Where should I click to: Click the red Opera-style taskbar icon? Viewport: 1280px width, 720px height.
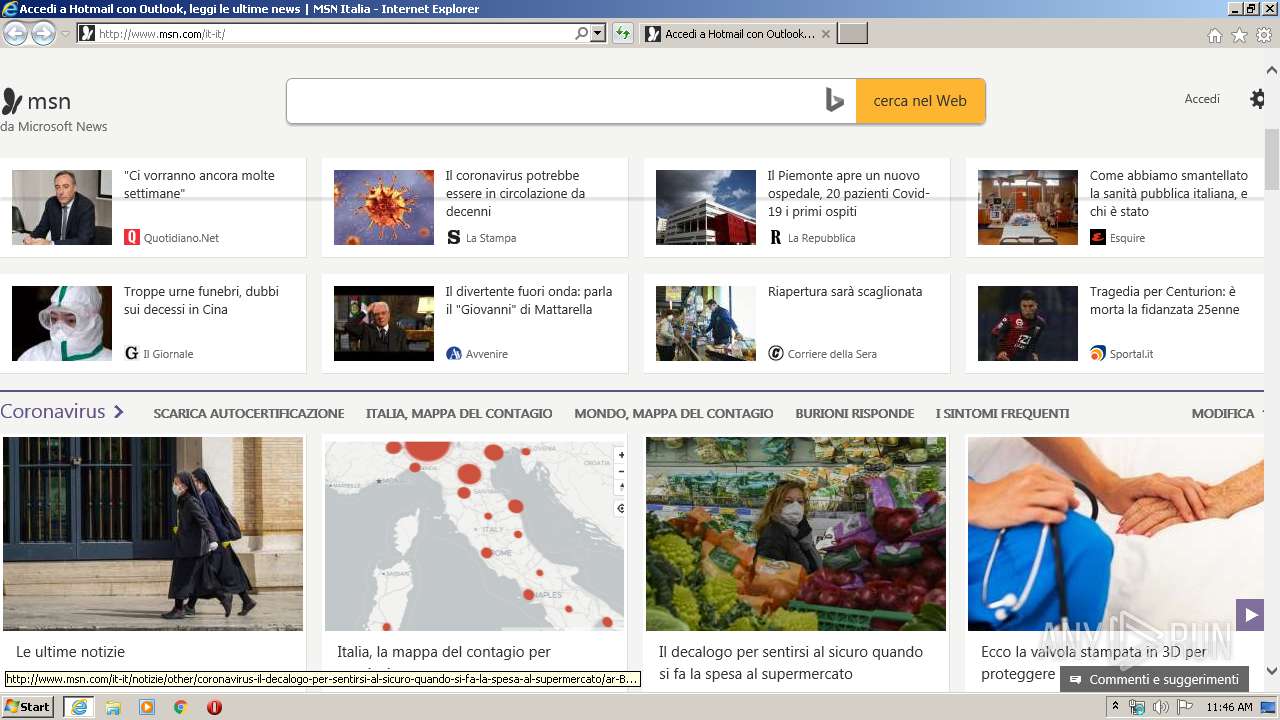[214, 707]
